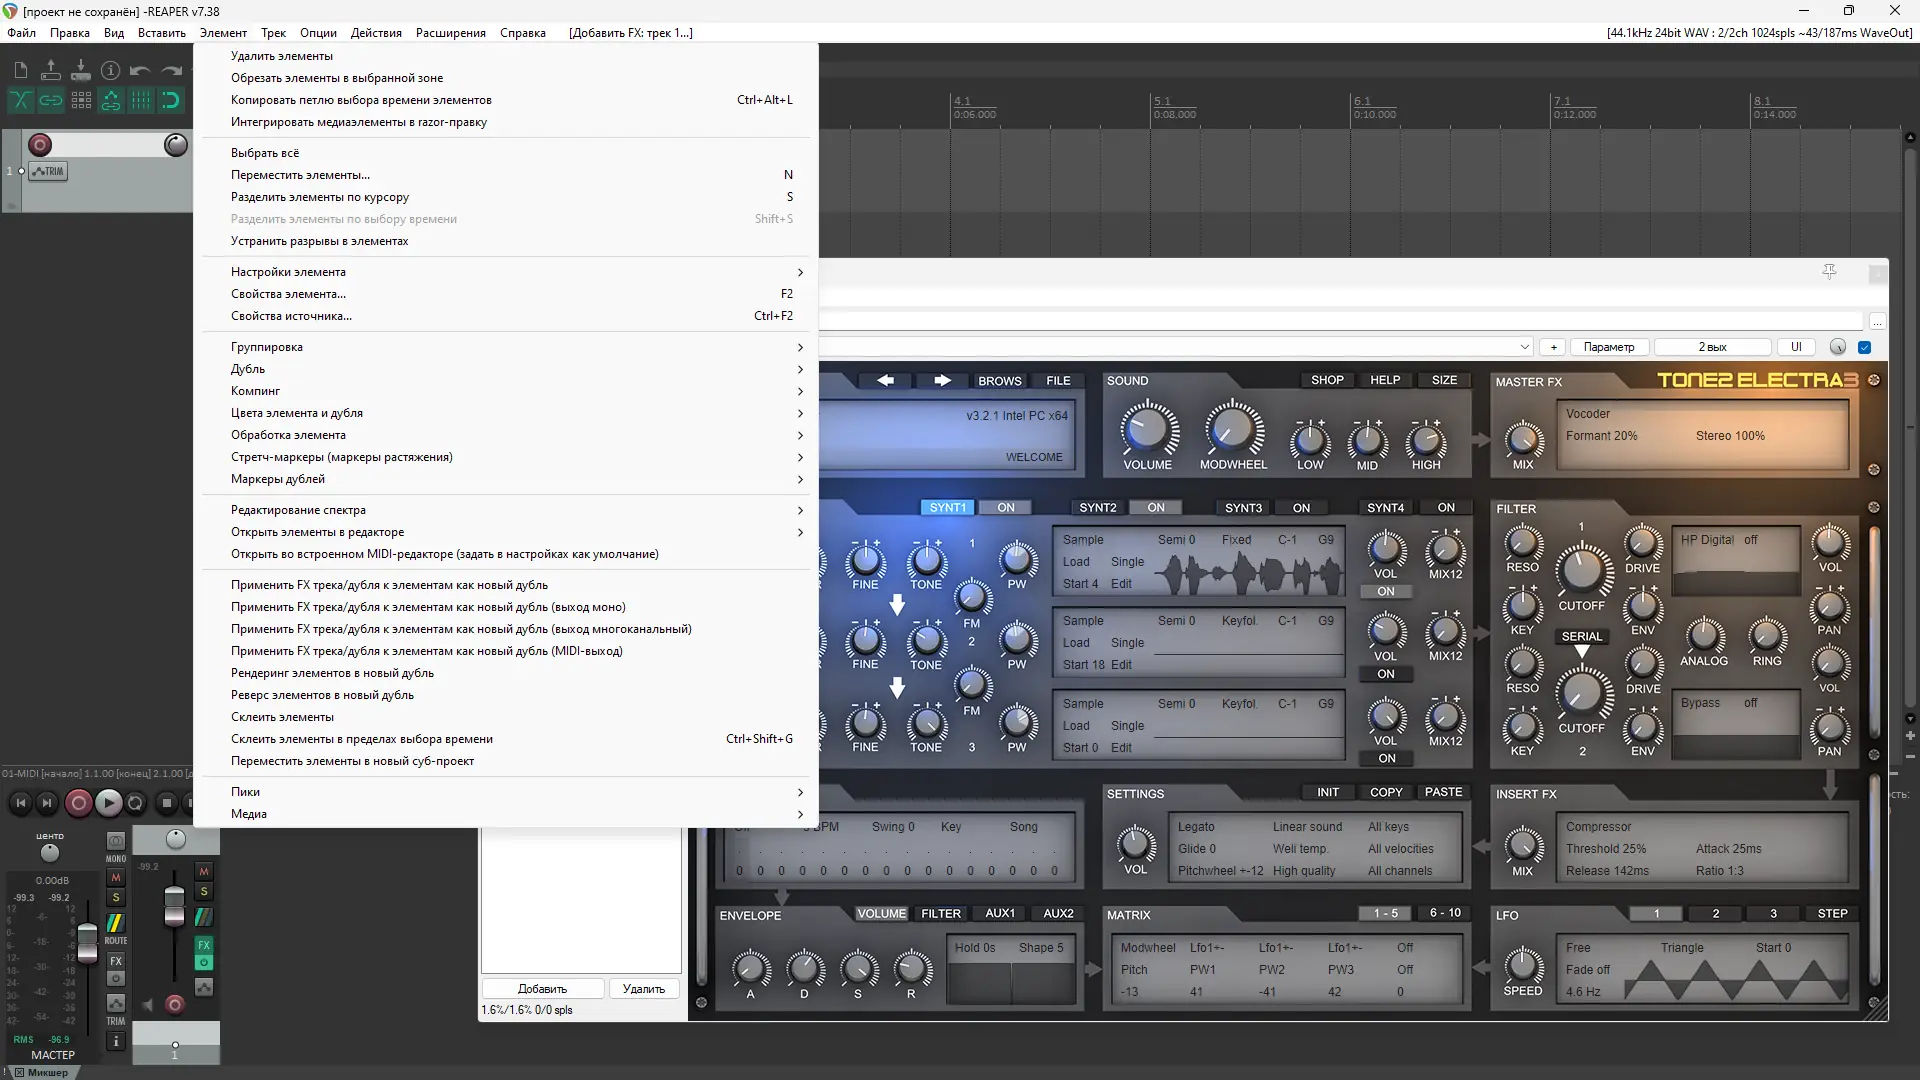Click the master volume fader
1920x1080 pixels.
pyautogui.click(x=88, y=942)
